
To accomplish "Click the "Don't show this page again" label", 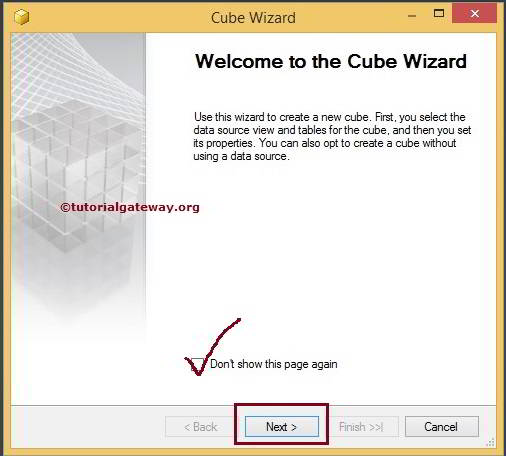I will pyautogui.click(x=274, y=364).
